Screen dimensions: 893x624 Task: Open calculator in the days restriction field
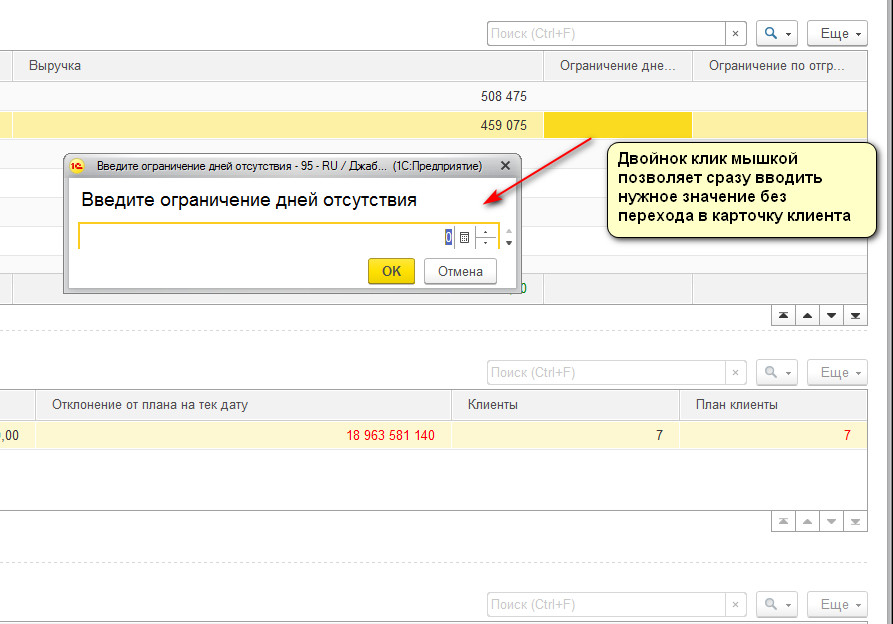(x=464, y=238)
